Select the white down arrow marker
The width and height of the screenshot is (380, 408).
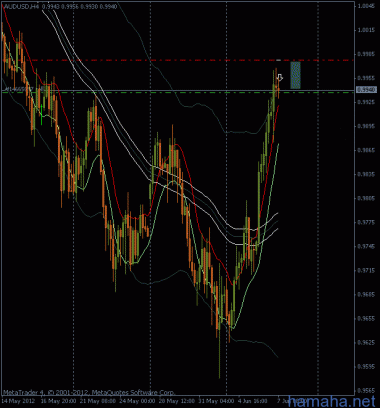point(280,77)
